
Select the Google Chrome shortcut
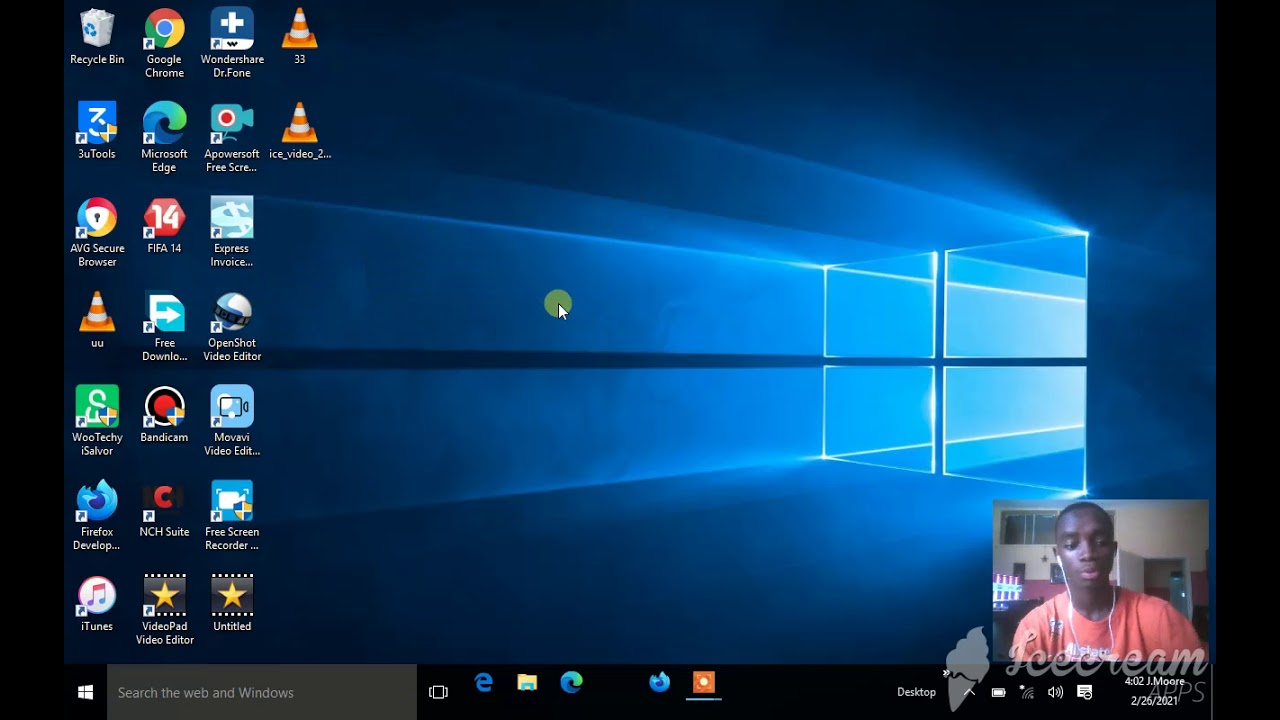[164, 44]
